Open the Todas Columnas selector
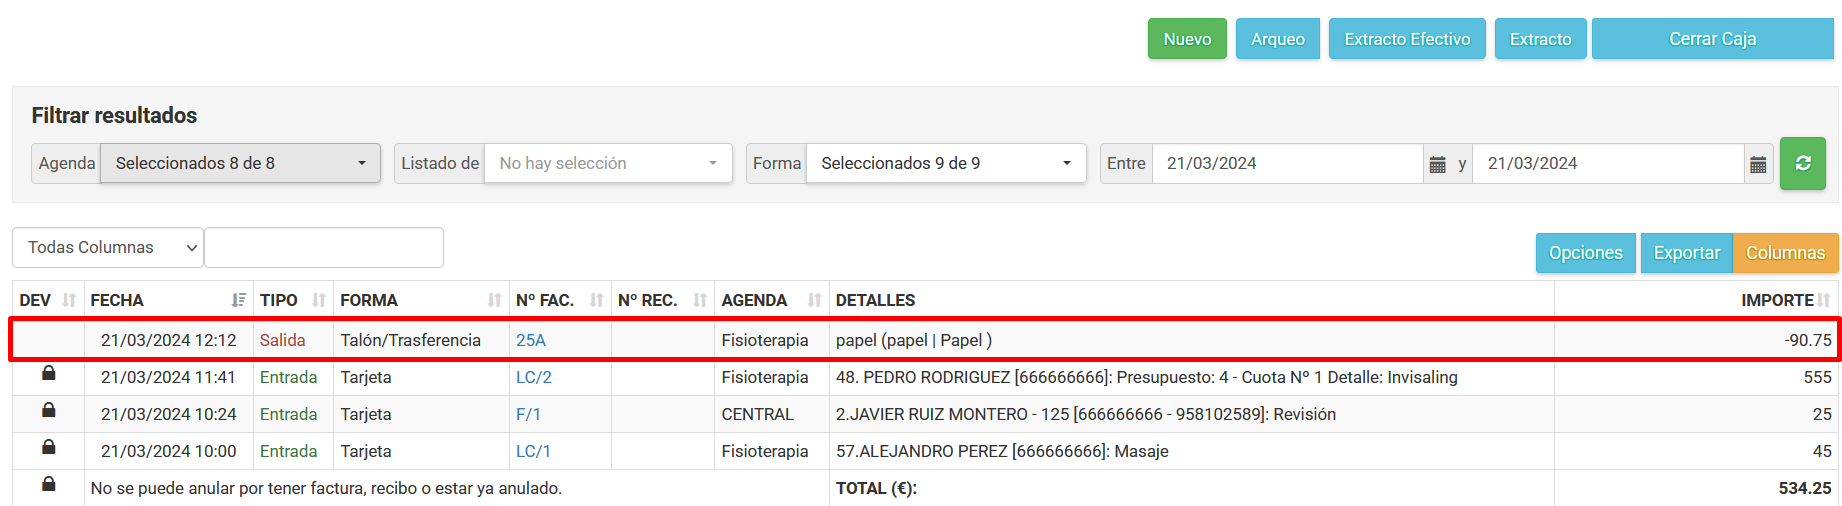 tap(108, 247)
